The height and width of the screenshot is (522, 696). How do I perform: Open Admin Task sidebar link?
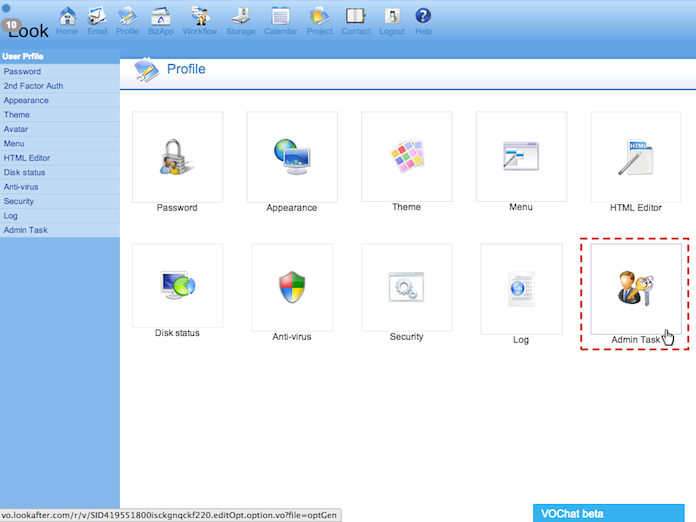[x=60, y=230]
